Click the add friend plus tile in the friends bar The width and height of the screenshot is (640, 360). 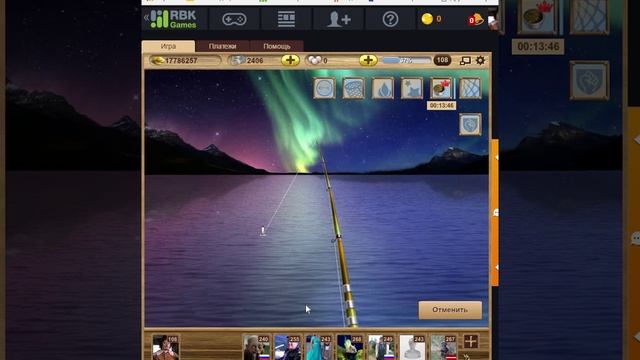pyautogui.click(x=471, y=341)
